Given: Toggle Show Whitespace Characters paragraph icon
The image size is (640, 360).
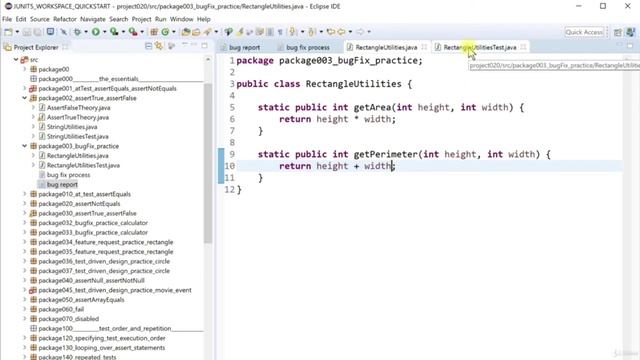Looking at the screenshot, I should coord(280,32).
